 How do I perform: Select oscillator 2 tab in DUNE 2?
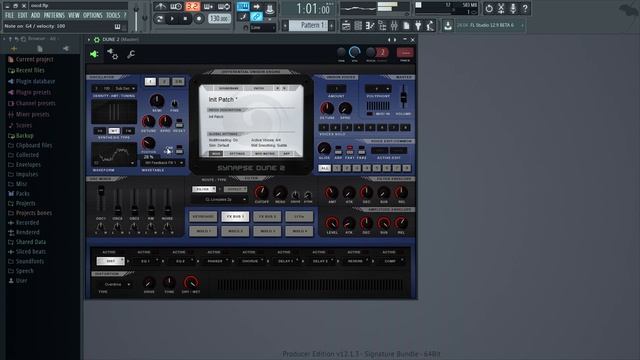(164, 82)
